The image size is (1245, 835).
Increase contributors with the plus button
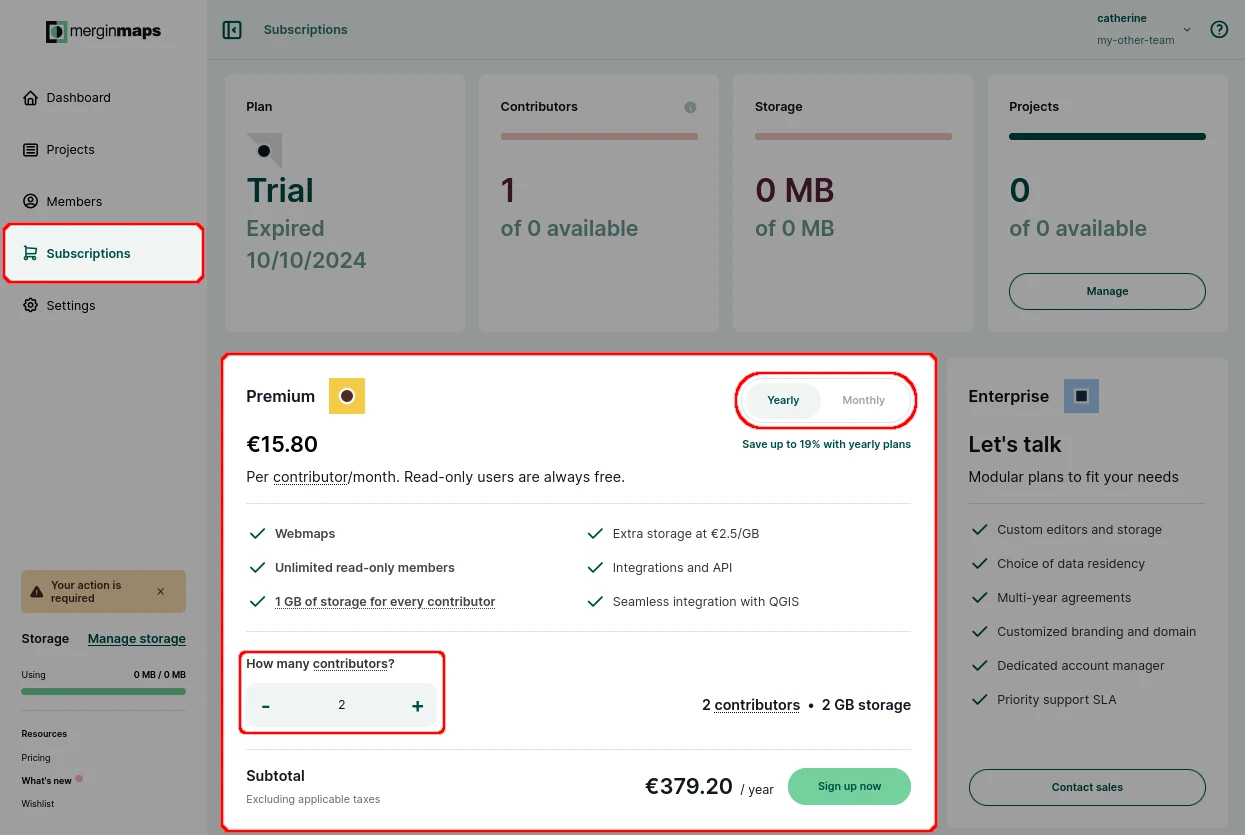417,705
